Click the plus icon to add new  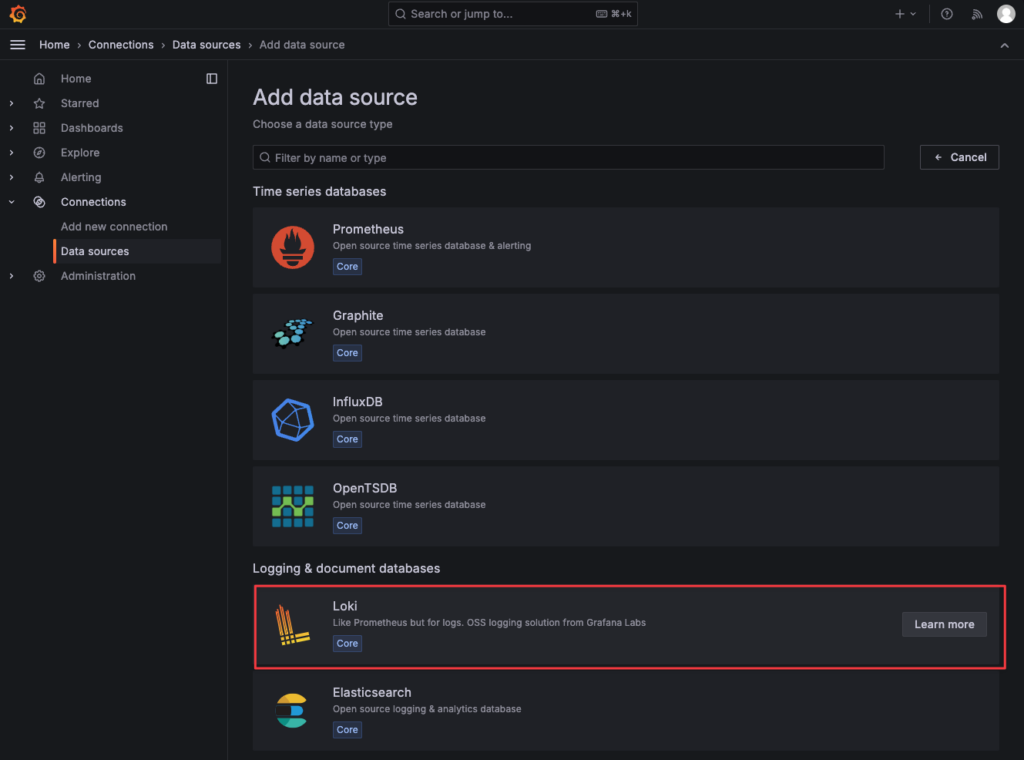point(899,14)
